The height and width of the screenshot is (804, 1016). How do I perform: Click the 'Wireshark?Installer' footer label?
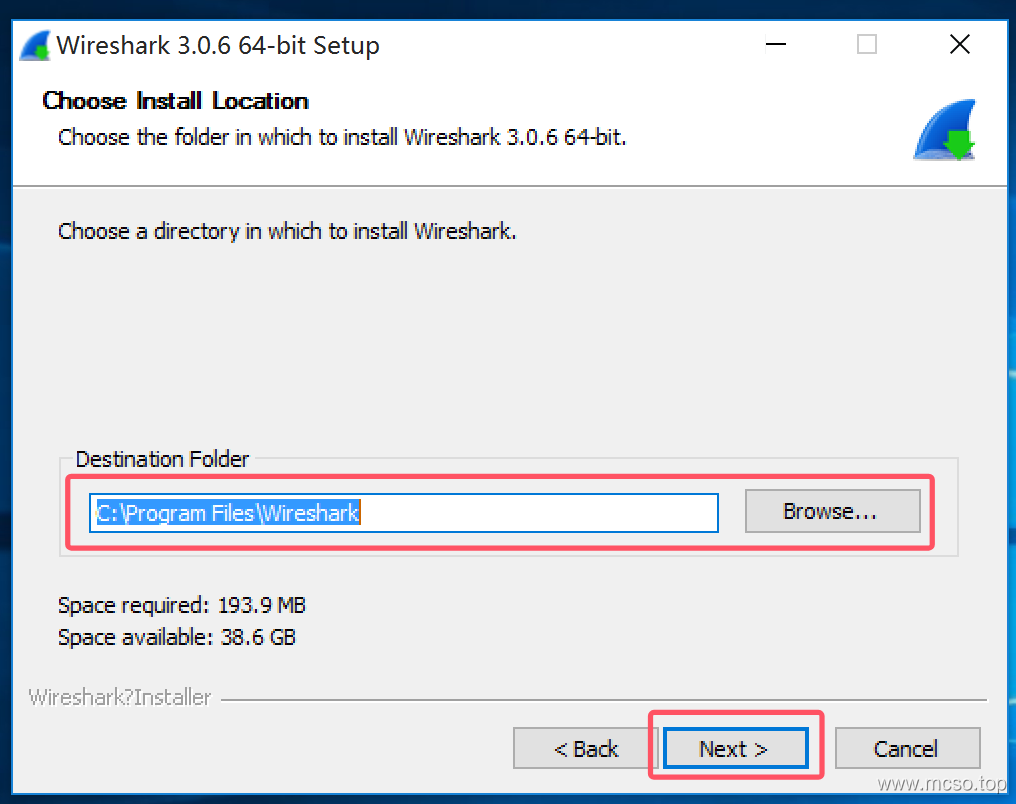pyautogui.click(x=120, y=697)
